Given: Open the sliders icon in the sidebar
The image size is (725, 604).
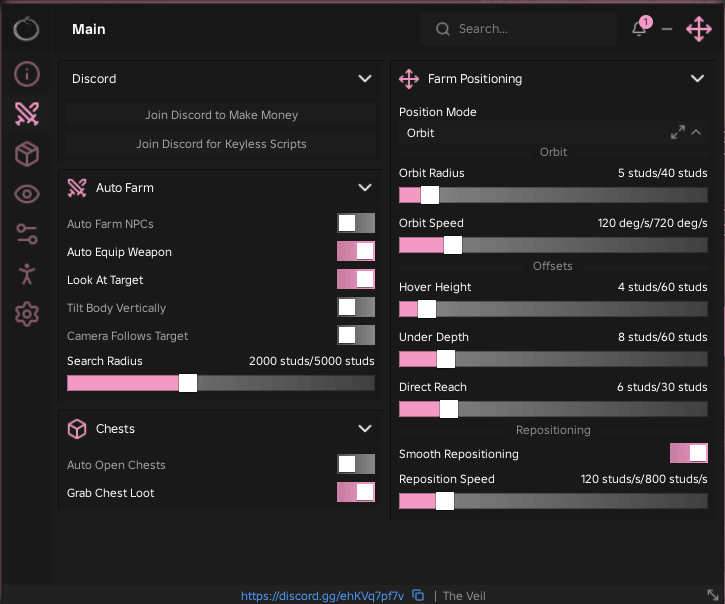Looking at the screenshot, I should 27,234.
